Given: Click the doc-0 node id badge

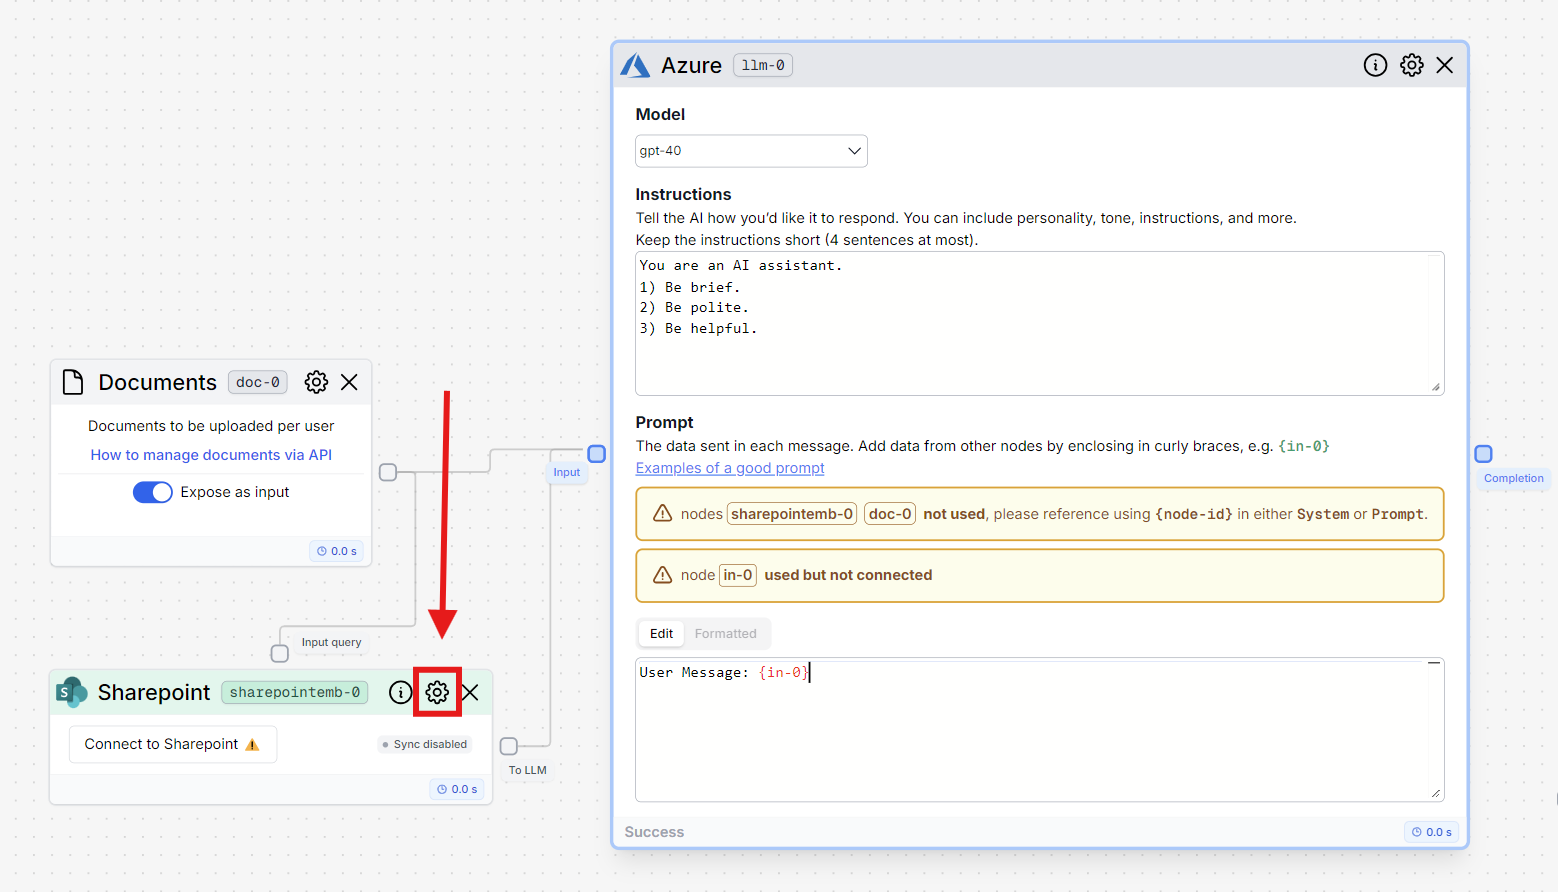Looking at the screenshot, I should (x=258, y=382).
